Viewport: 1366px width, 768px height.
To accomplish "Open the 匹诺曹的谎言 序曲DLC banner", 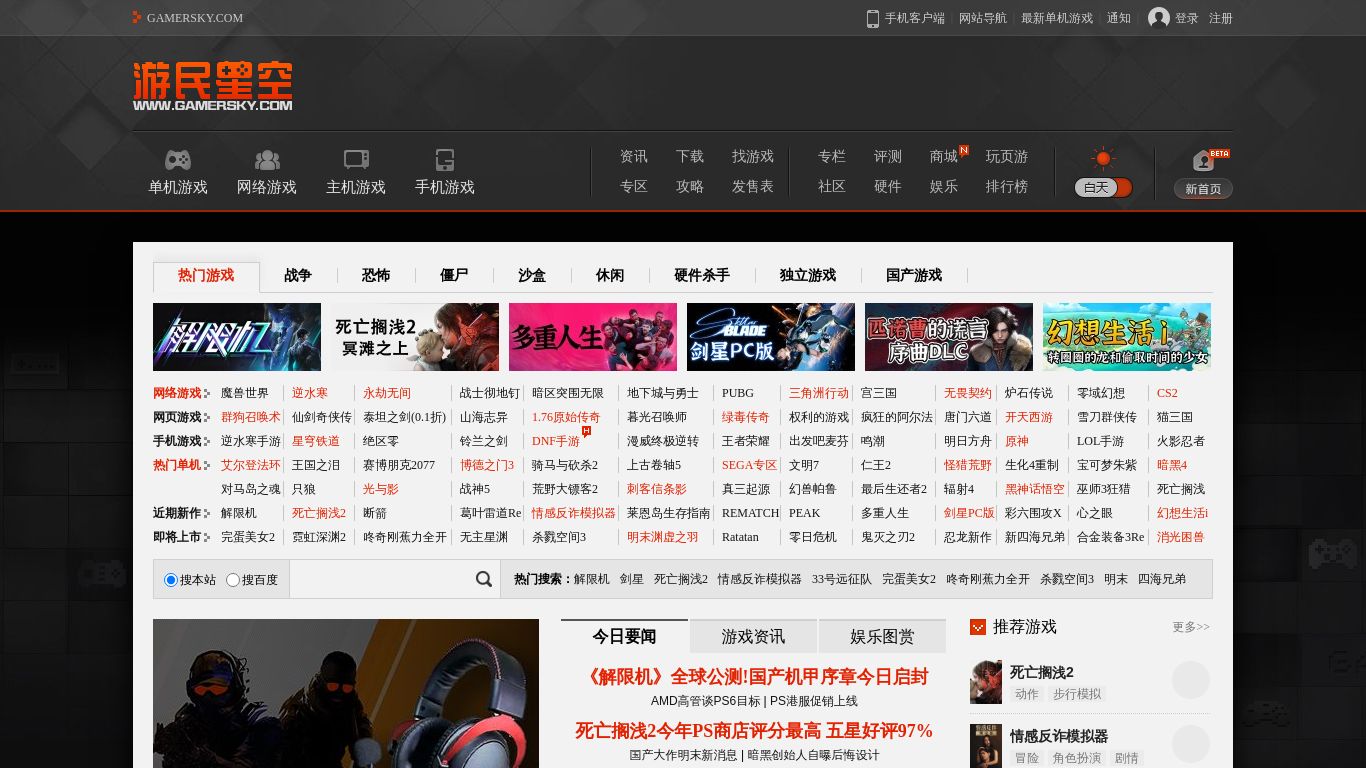I will 949,337.
